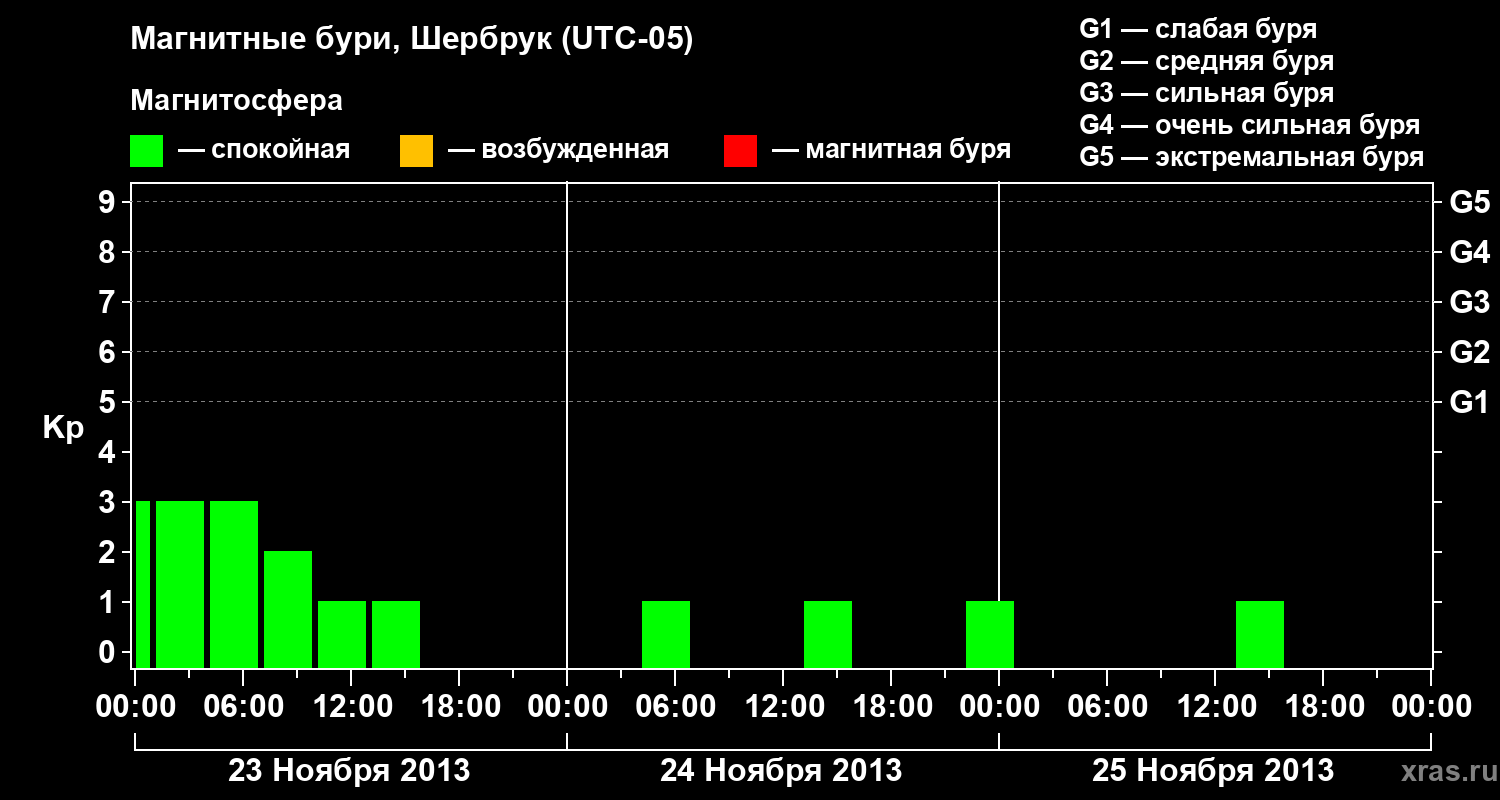This screenshot has width=1500, height=800.
Task: Click the Kp 1 bar near 06:00 on 24 November
Action: point(666,634)
